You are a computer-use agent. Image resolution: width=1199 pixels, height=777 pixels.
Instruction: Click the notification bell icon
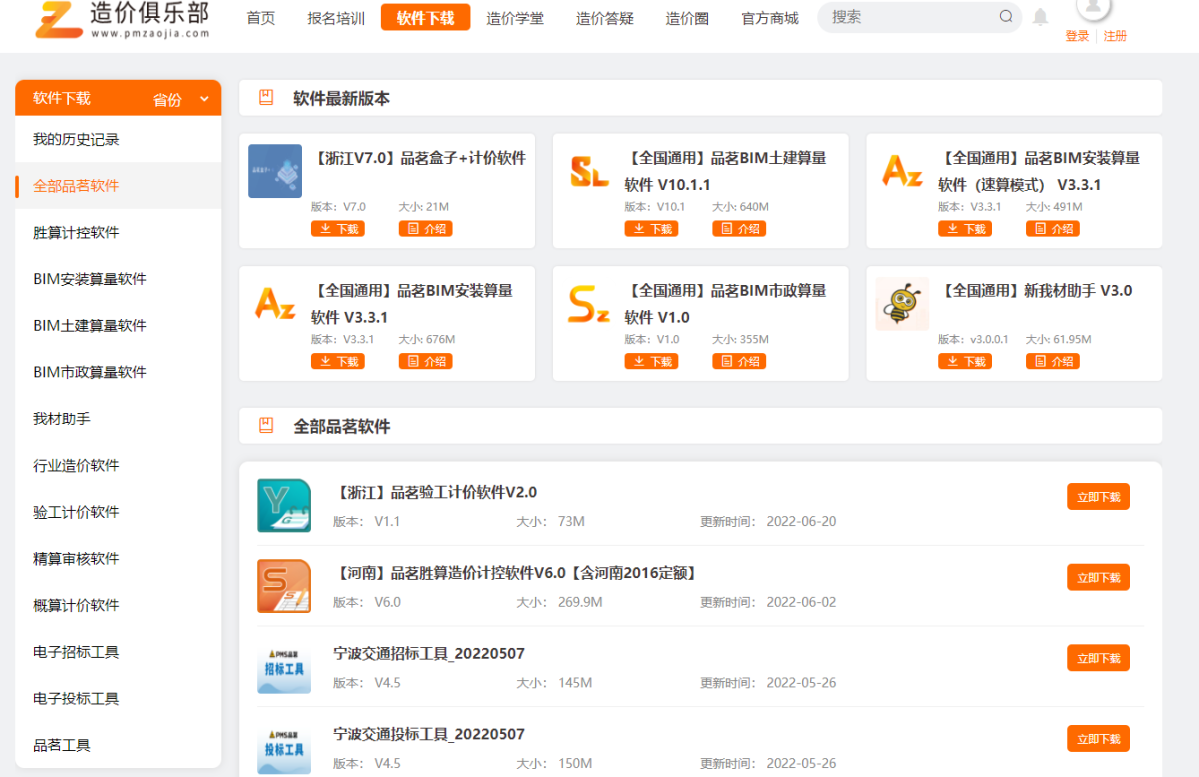[1040, 17]
